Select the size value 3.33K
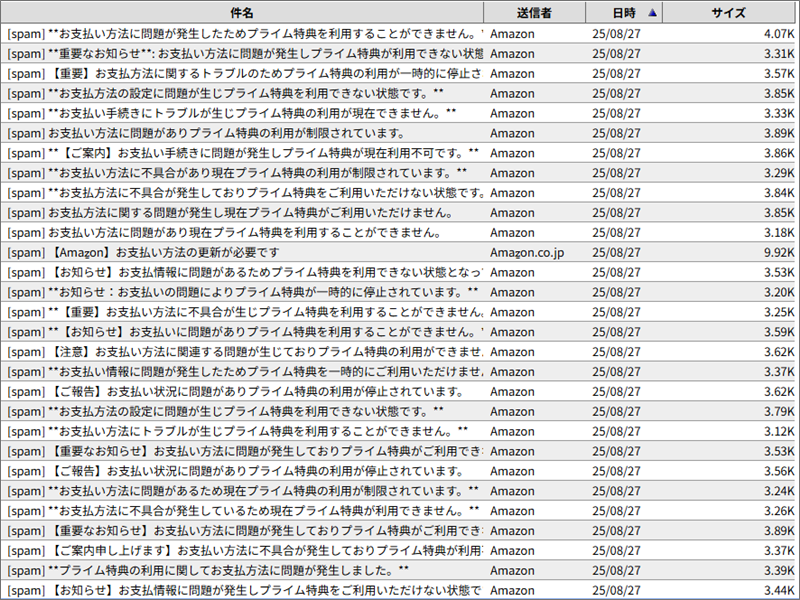The image size is (800, 600). 779,113
